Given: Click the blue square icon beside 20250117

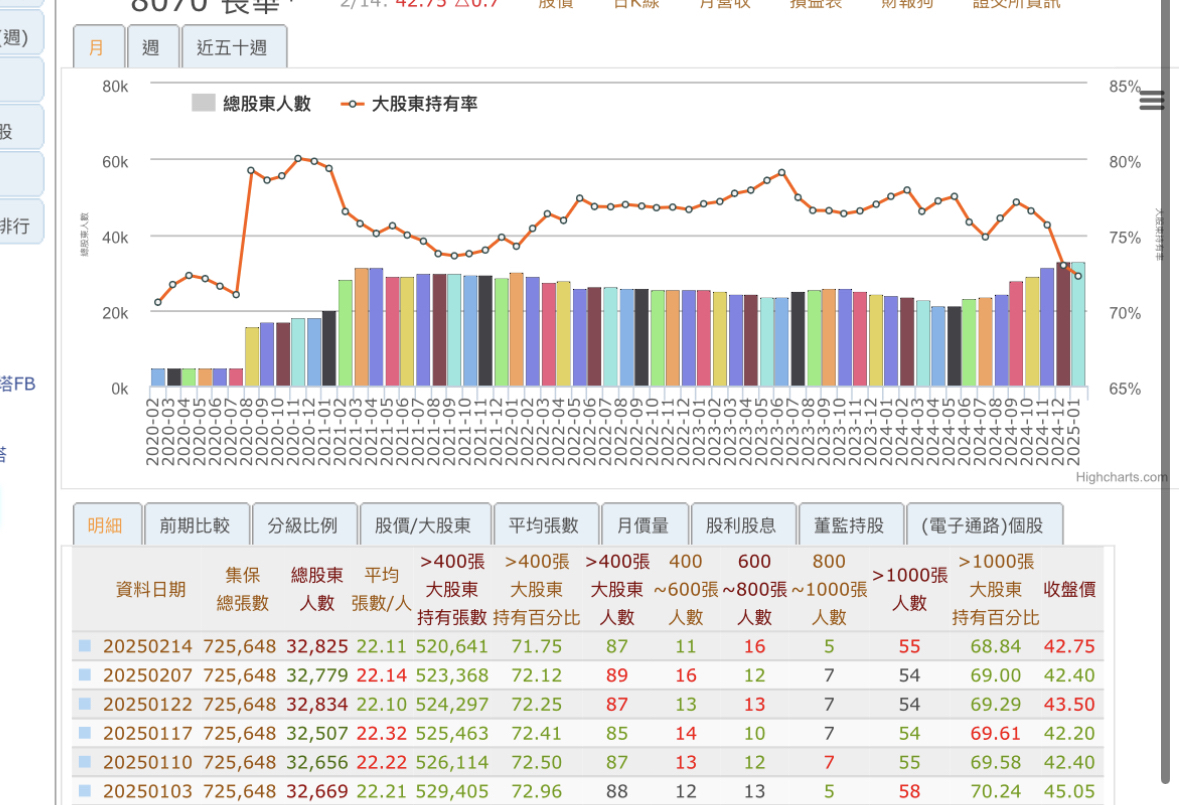Looking at the screenshot, I should click(85, 733).
